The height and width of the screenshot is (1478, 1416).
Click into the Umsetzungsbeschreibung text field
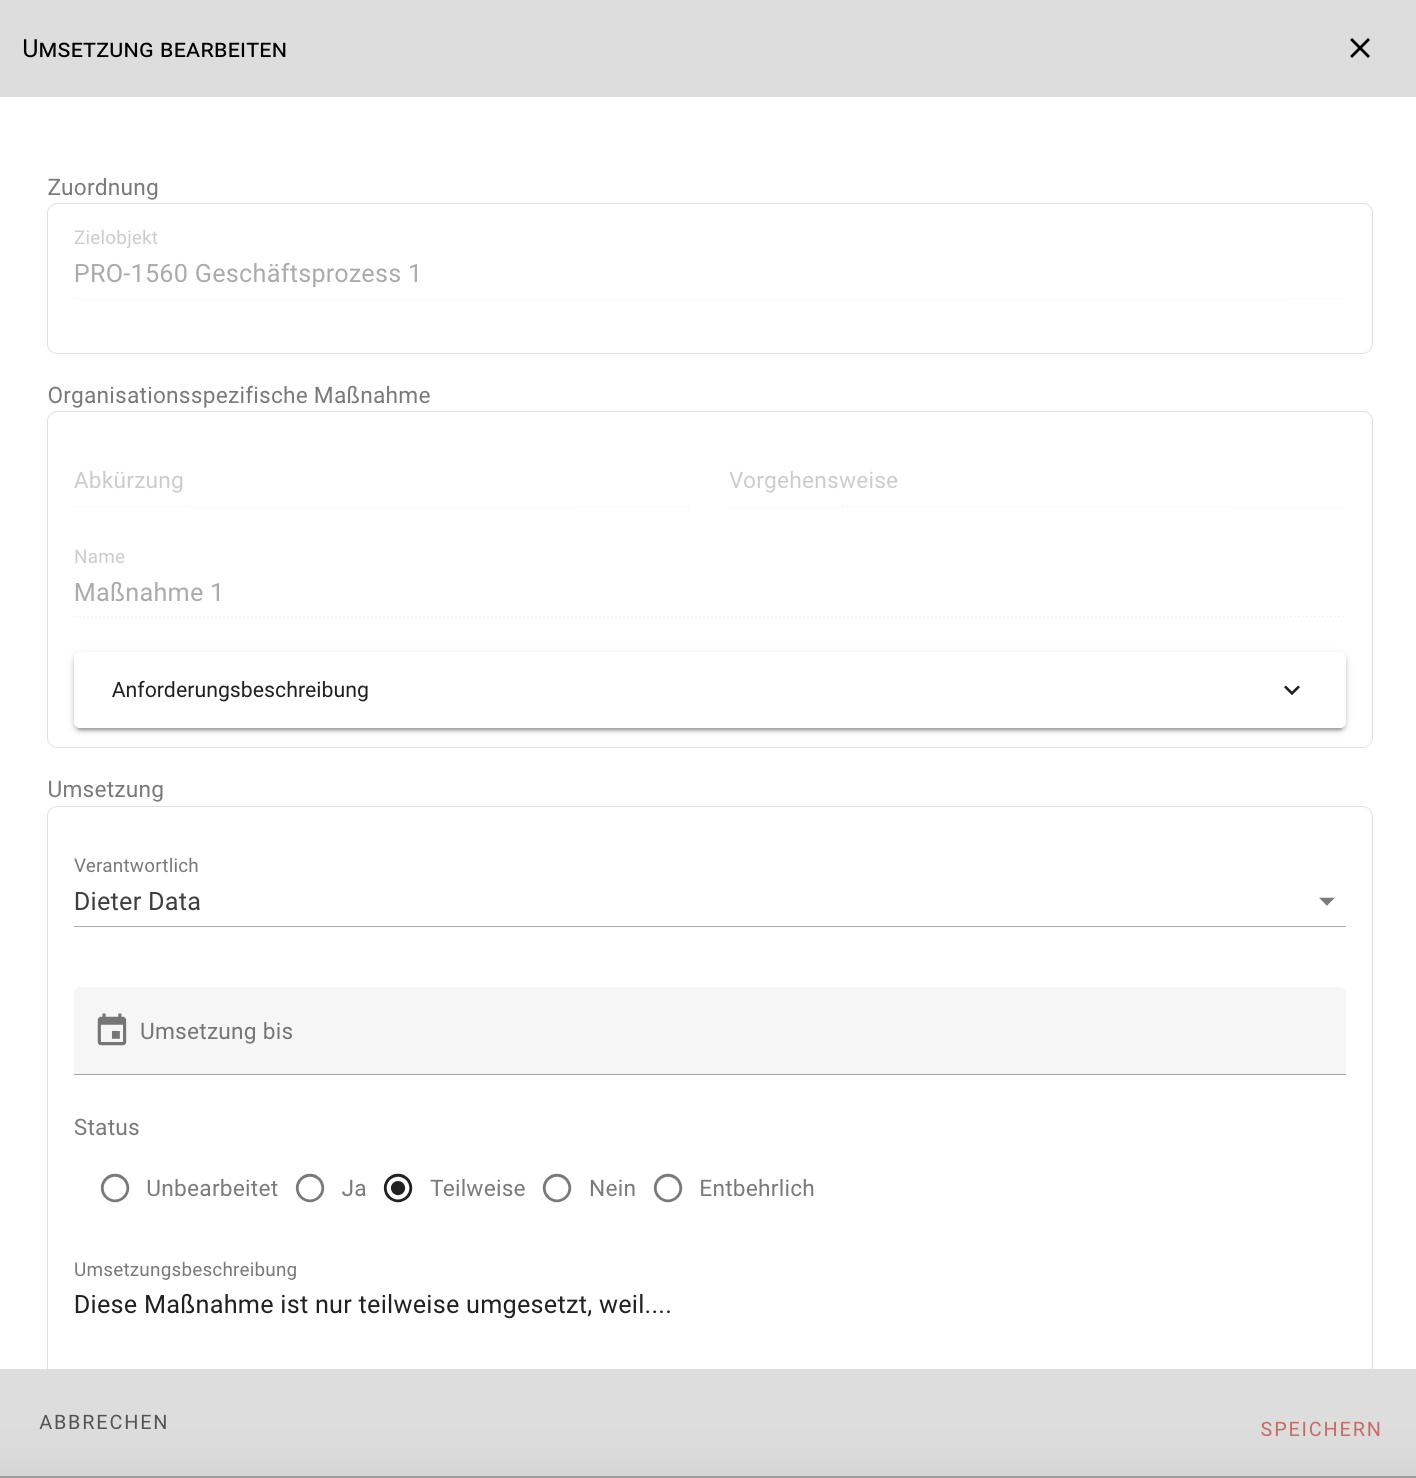tap(700, 1305)
